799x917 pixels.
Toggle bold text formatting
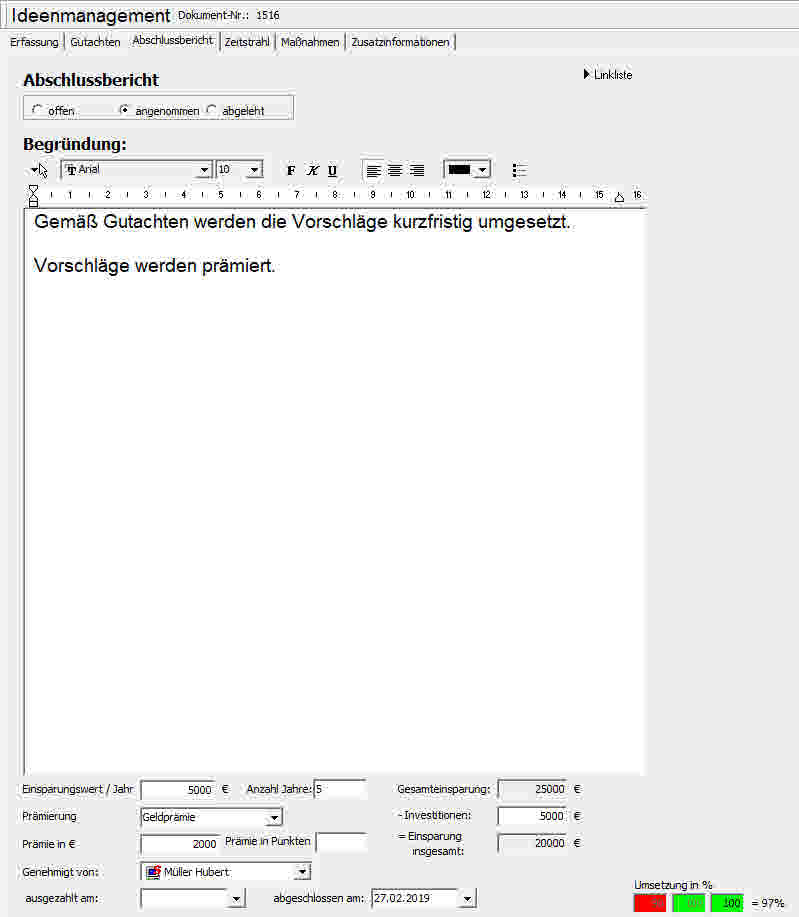291,170
